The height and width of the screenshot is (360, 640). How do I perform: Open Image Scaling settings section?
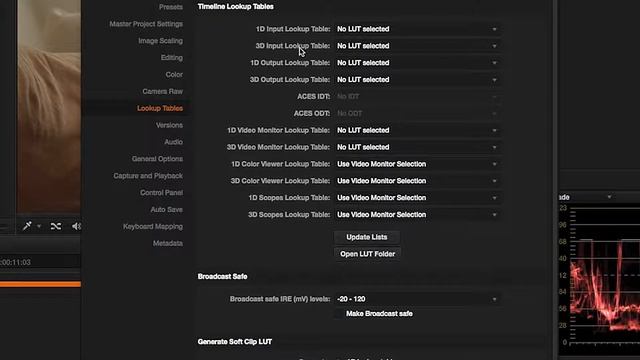[x=160, y=41]
